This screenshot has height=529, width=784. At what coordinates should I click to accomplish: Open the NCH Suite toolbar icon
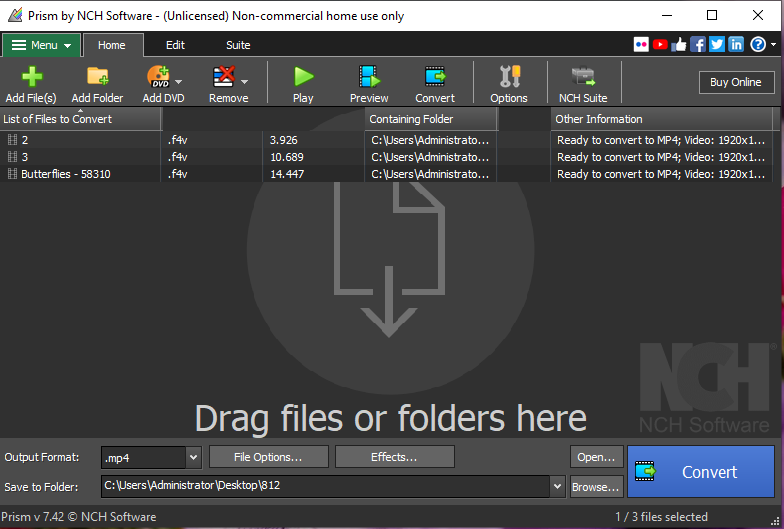583,77
